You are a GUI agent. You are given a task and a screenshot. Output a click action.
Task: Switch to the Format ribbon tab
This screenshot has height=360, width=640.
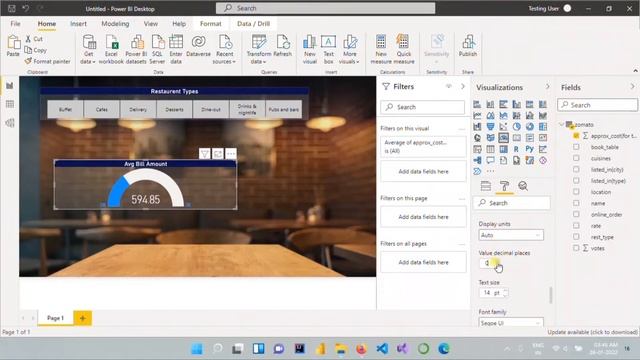pyautogui.click(x=211, y=24)
